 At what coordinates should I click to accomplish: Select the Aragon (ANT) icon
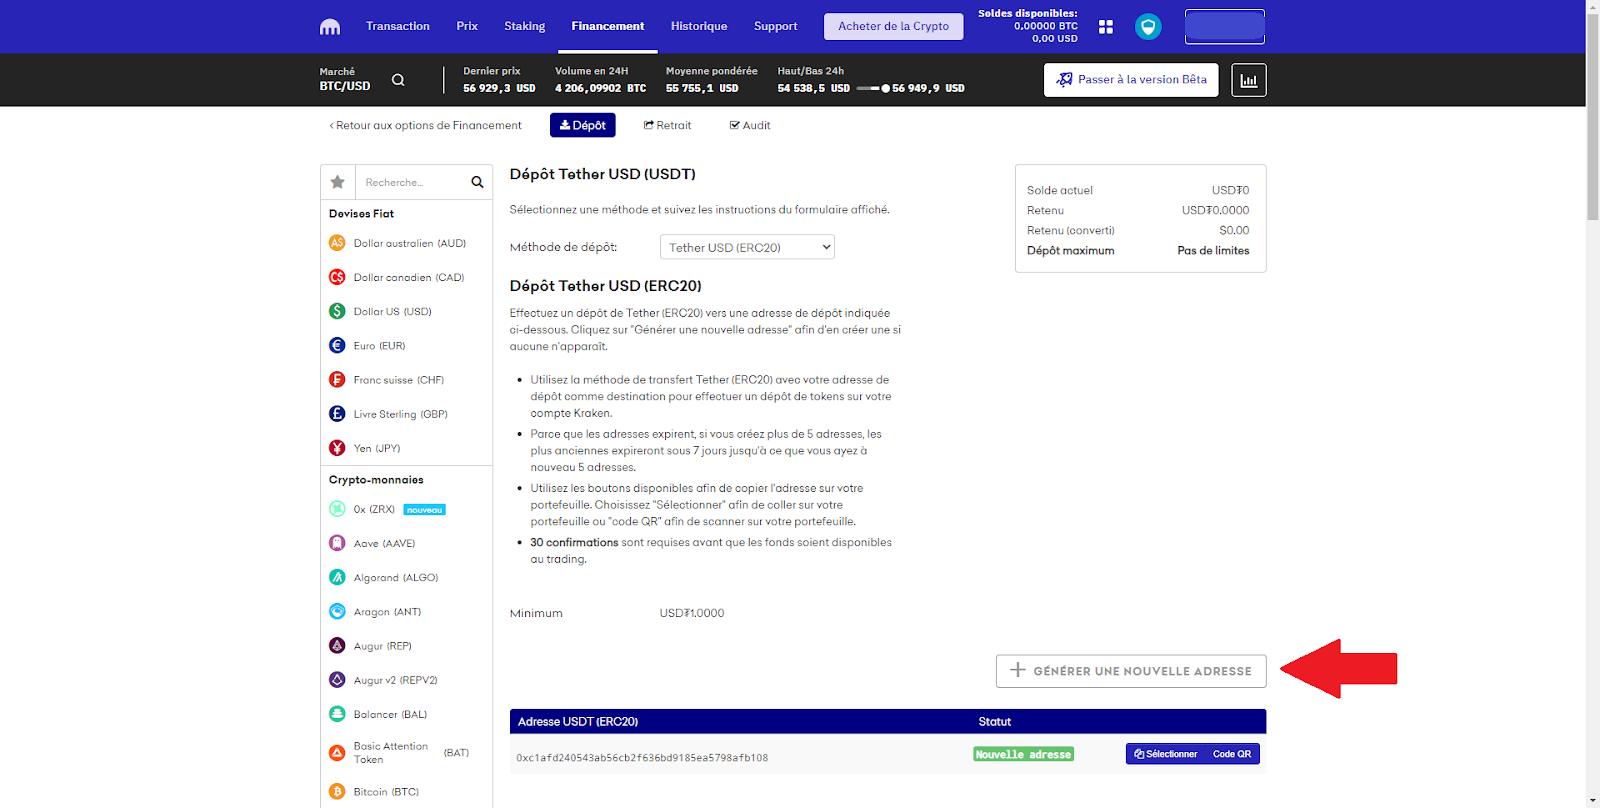[337, 611]
